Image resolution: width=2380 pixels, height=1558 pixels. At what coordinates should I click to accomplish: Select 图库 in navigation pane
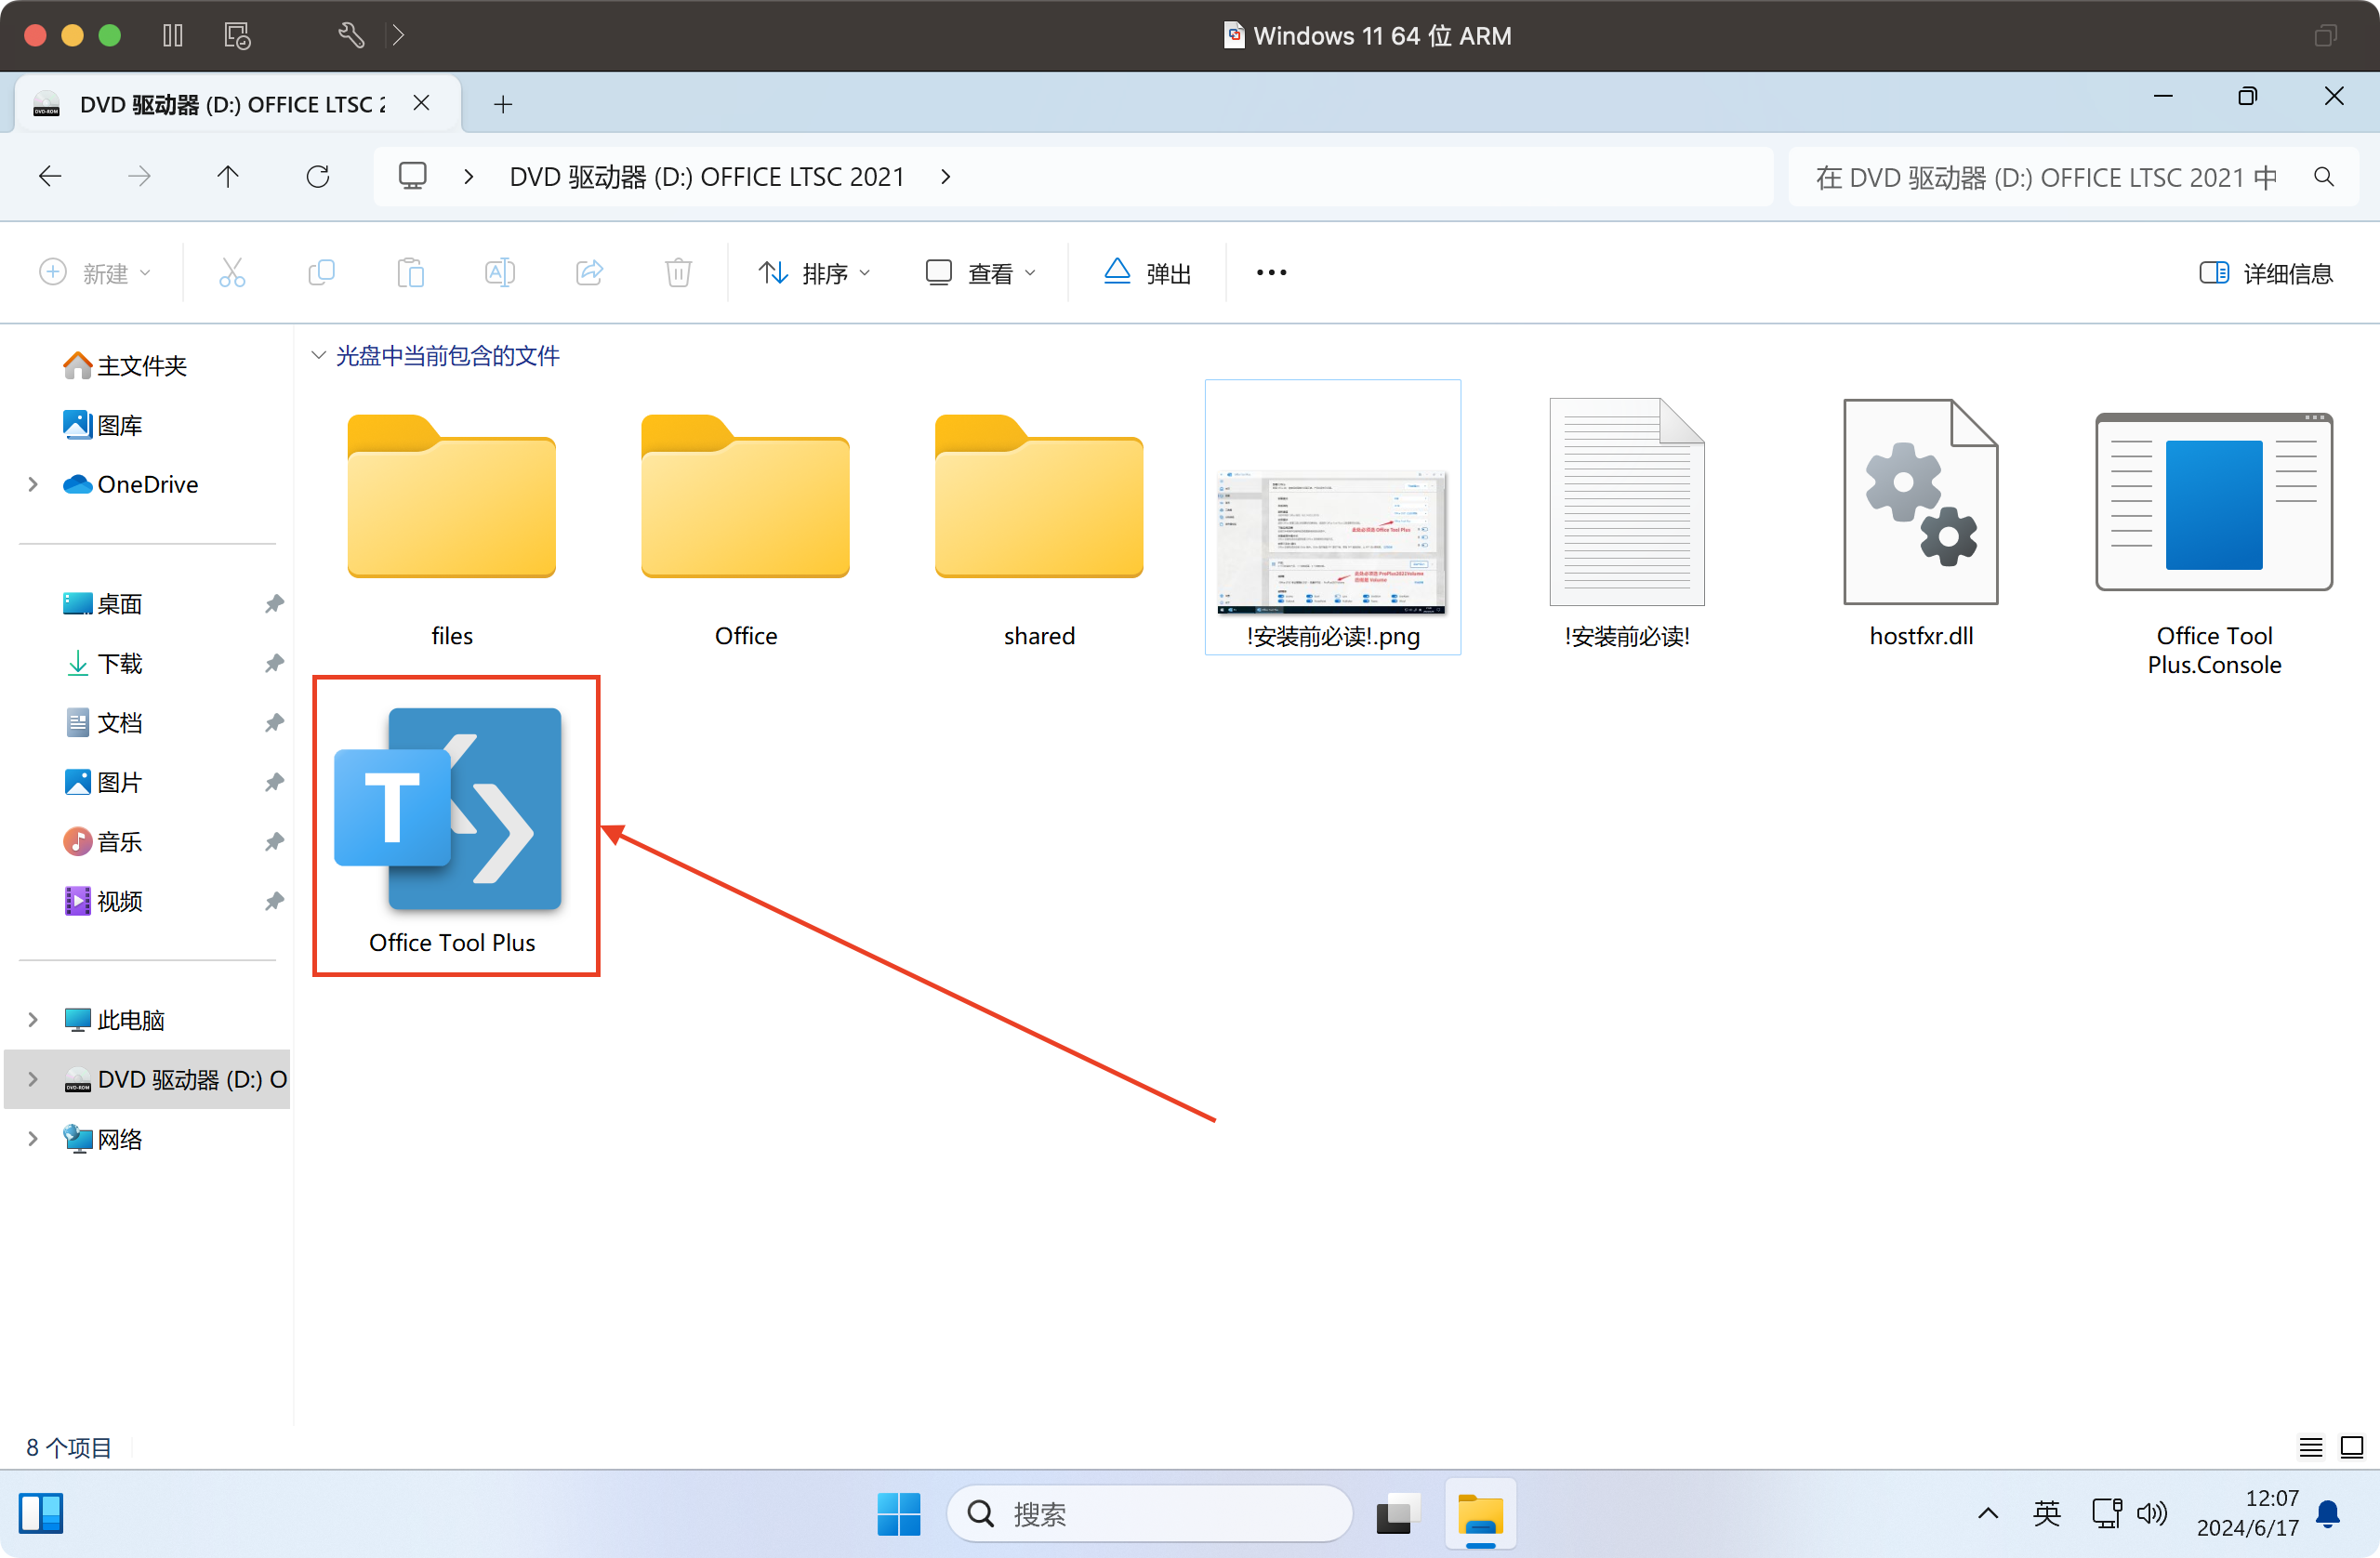(103, 425)
